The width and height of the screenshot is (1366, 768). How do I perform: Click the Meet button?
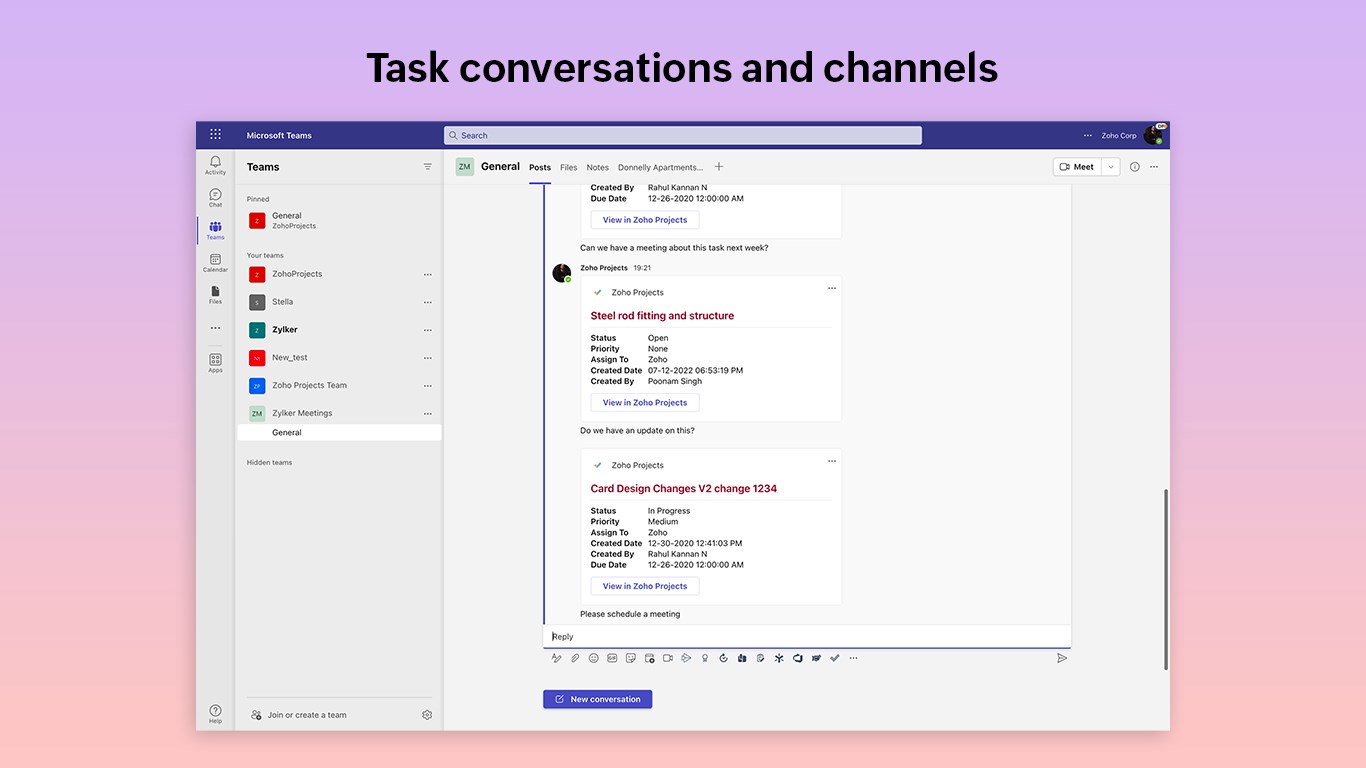click(1077, 167)
